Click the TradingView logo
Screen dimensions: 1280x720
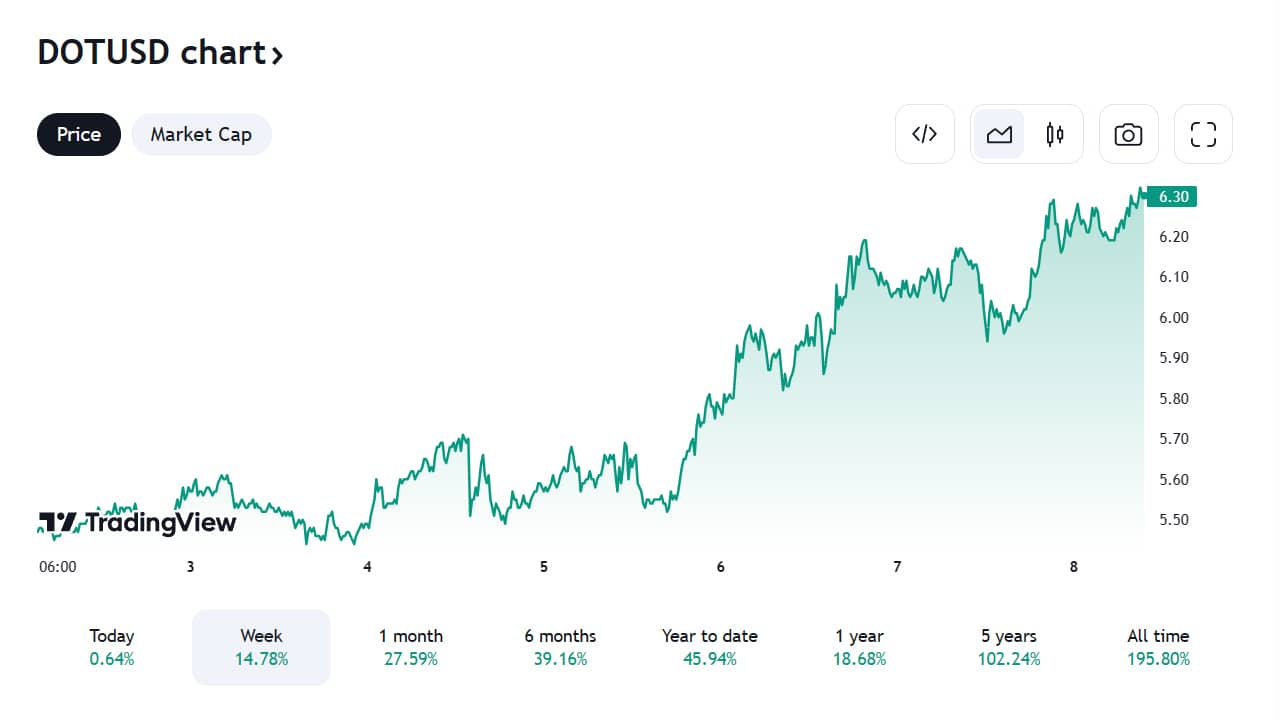pos(138,522)
